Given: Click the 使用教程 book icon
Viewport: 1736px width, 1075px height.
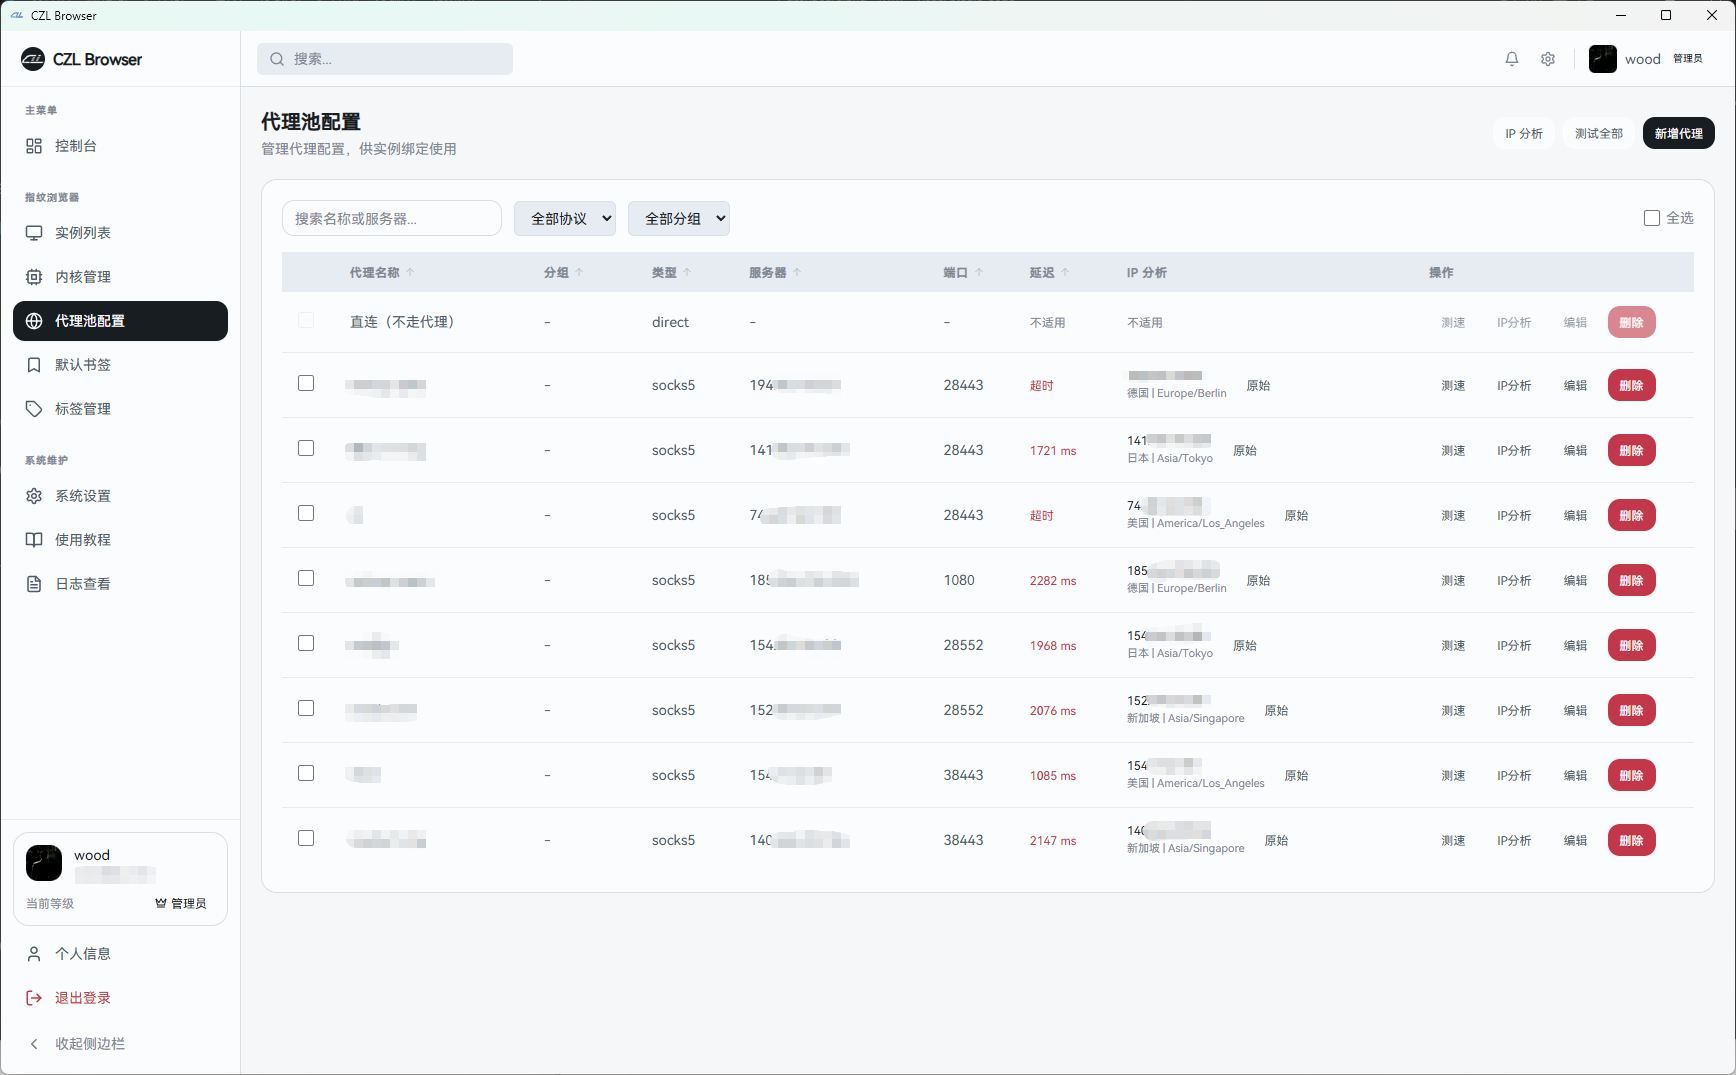Looking at the screenshot, I should tap(34, 540).
